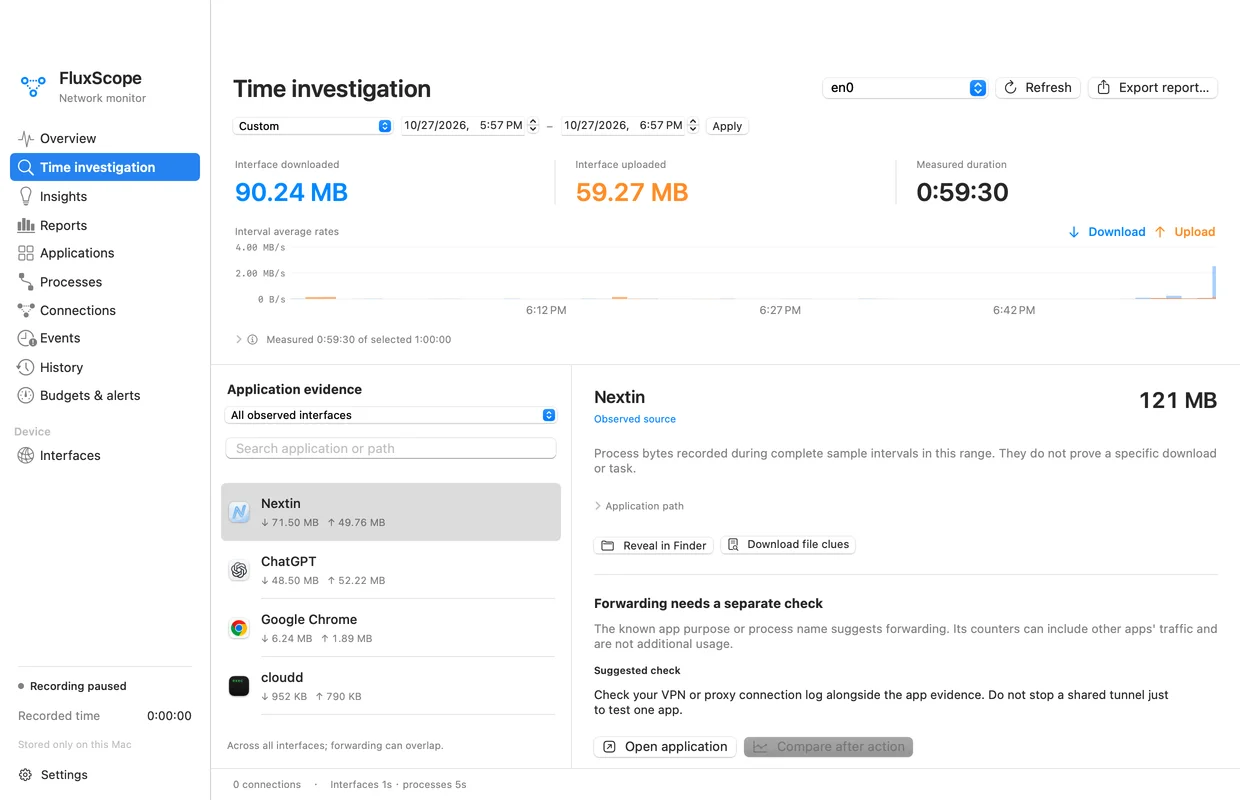This screenshot has width=1240, height=800.
Task: Click Interfaces 1s processes 5s status text
Action: pyautogui.click(x=398, y=785)
